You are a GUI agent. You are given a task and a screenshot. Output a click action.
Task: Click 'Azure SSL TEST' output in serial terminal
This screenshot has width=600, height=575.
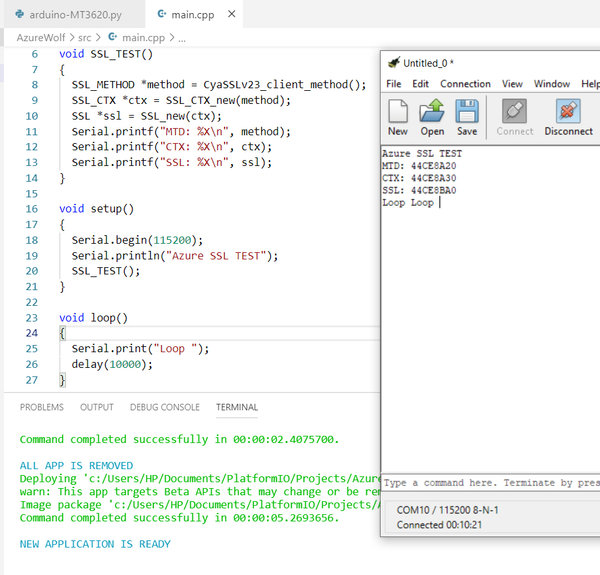(x=422, y=153)
